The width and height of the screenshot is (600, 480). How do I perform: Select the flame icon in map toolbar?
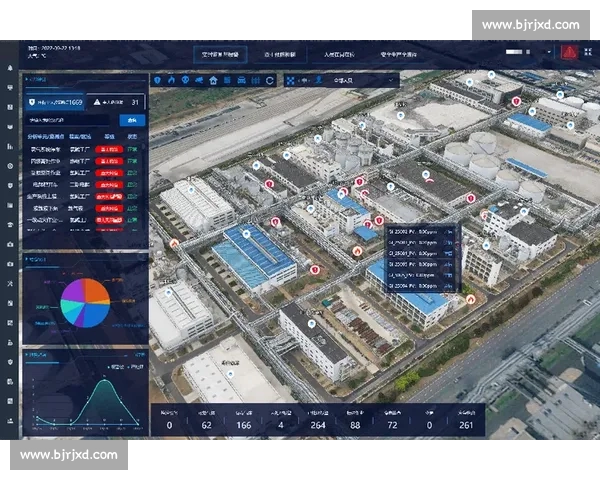[x=171, y=80]
